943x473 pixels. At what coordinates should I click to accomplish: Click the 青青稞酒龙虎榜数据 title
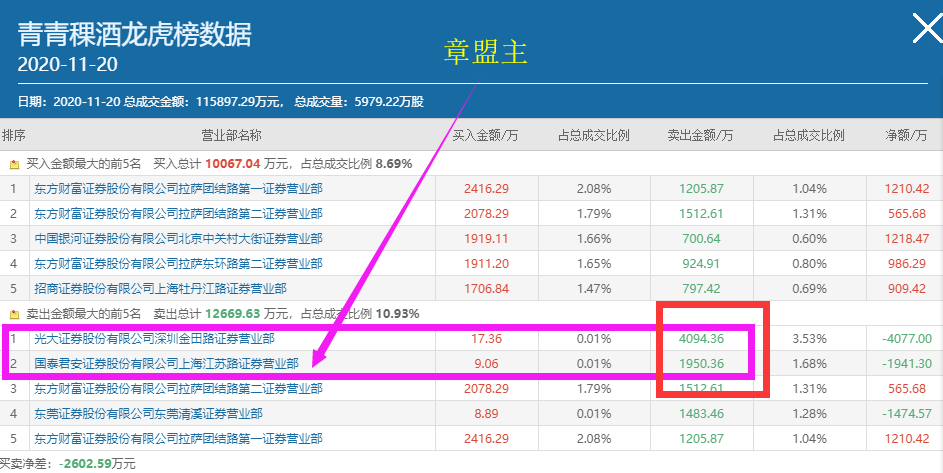[134, 34]
